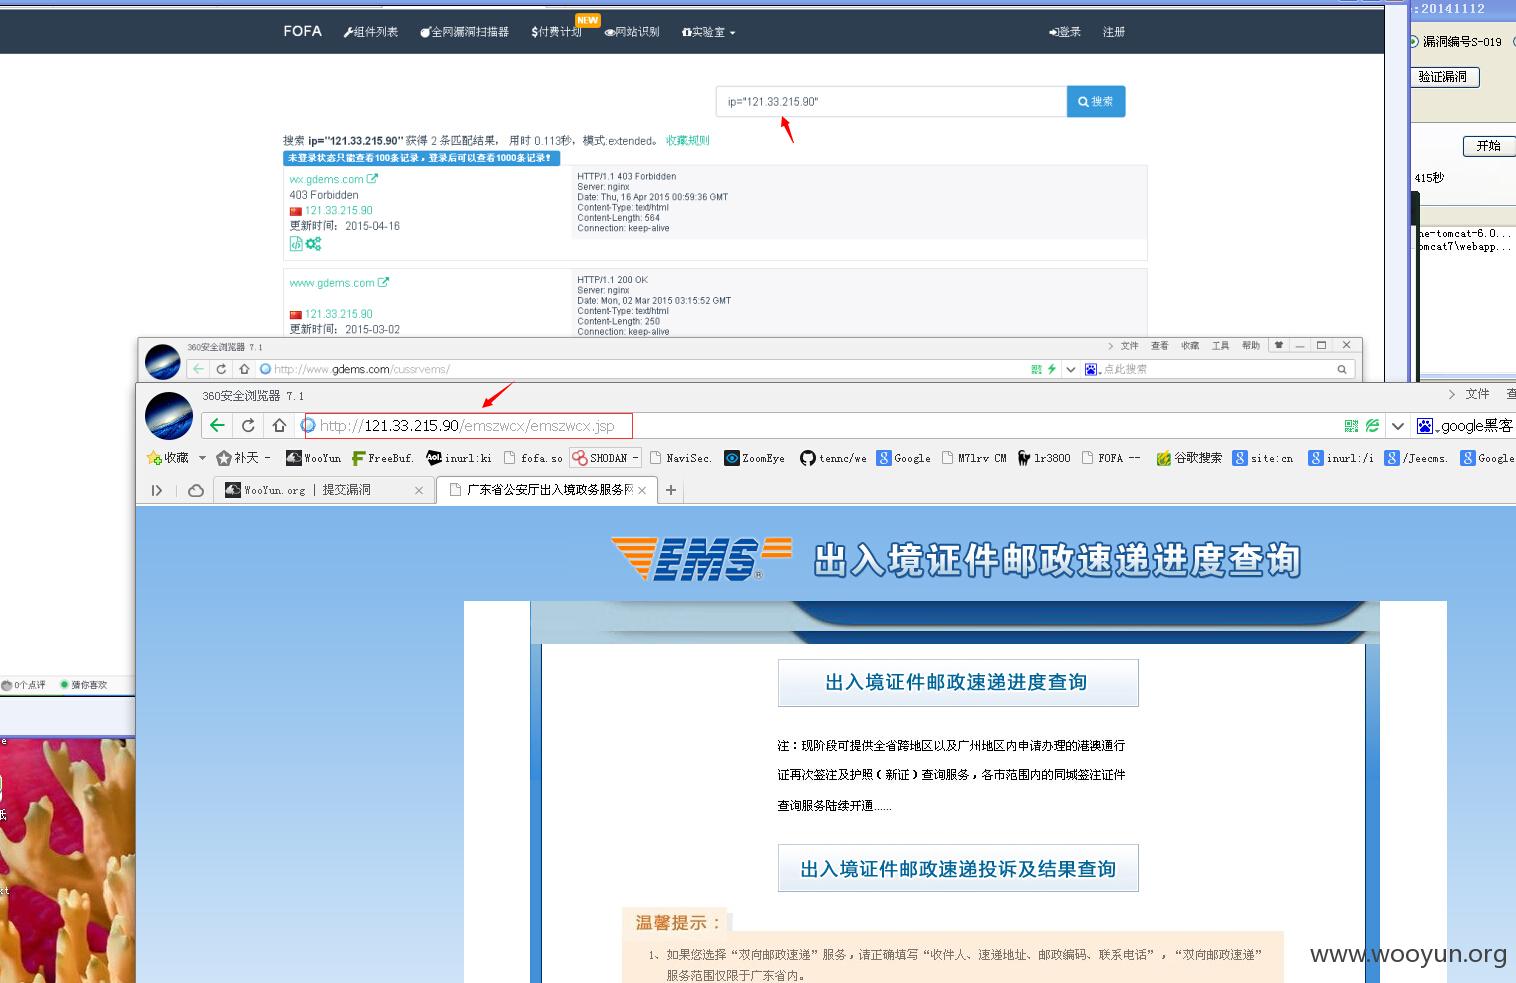
Task: Click 出入境证件邮政速递投诉及结果查询 button
Action: [958, 868]
